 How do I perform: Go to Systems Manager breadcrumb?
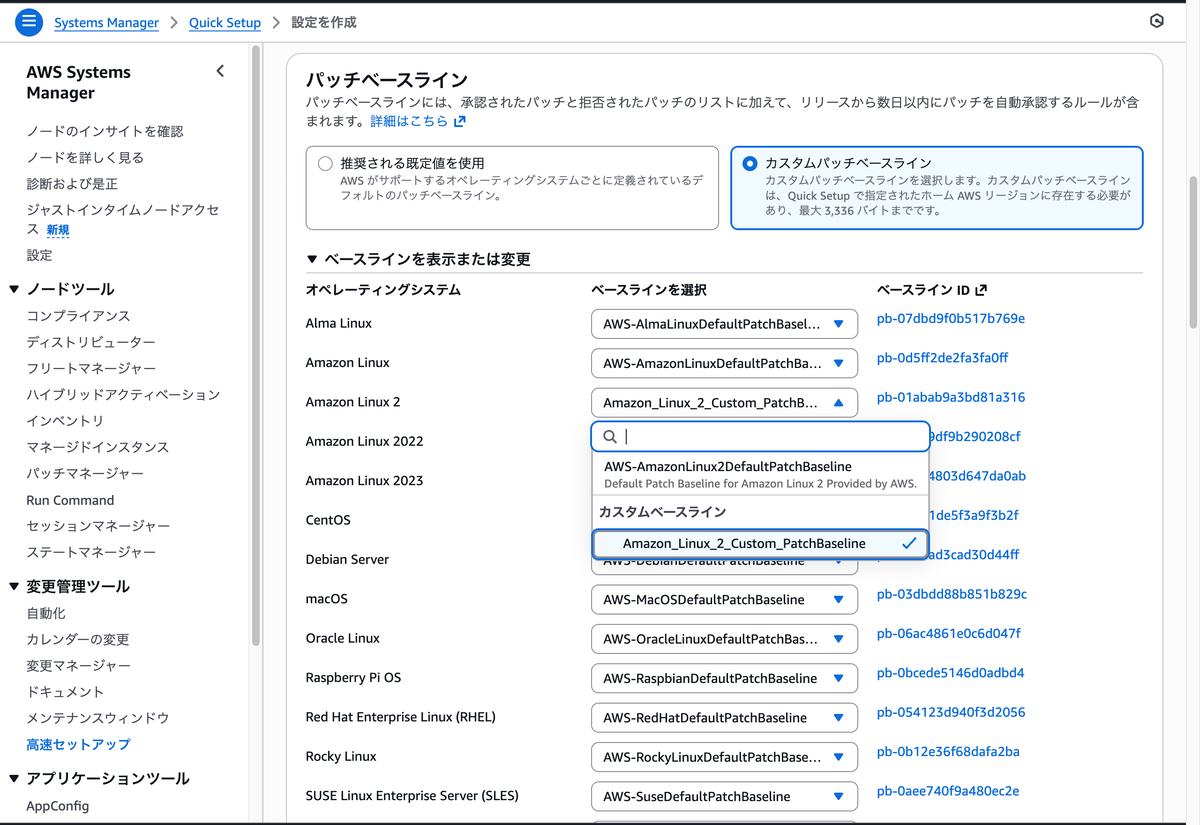106,22
